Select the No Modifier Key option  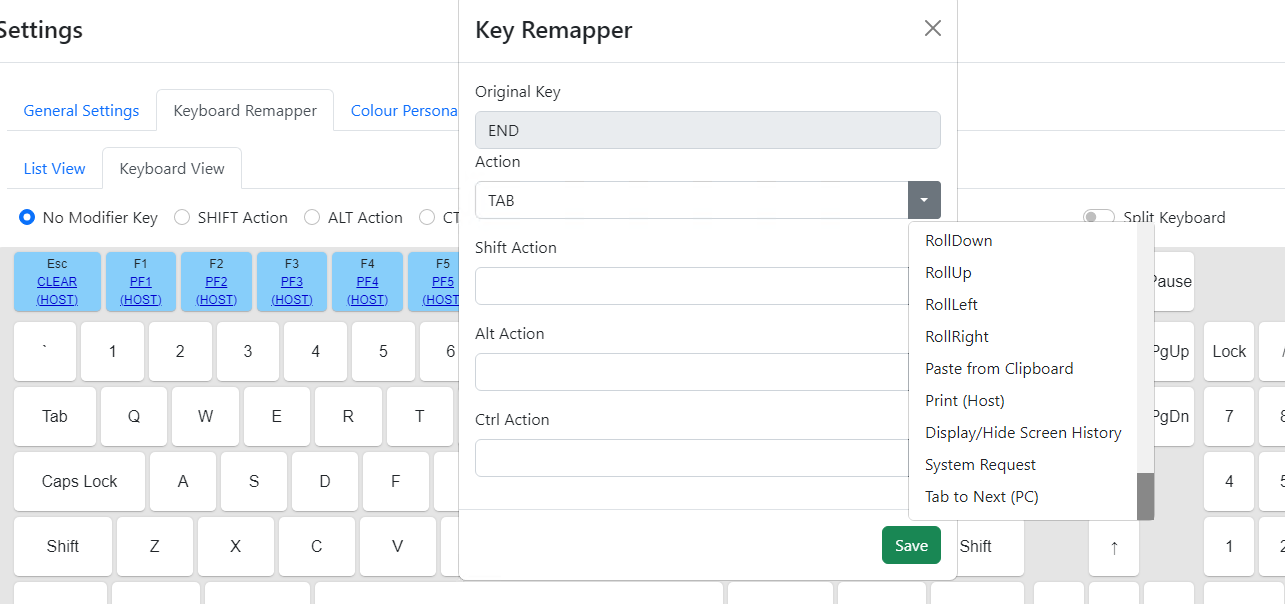pos(26,217)
